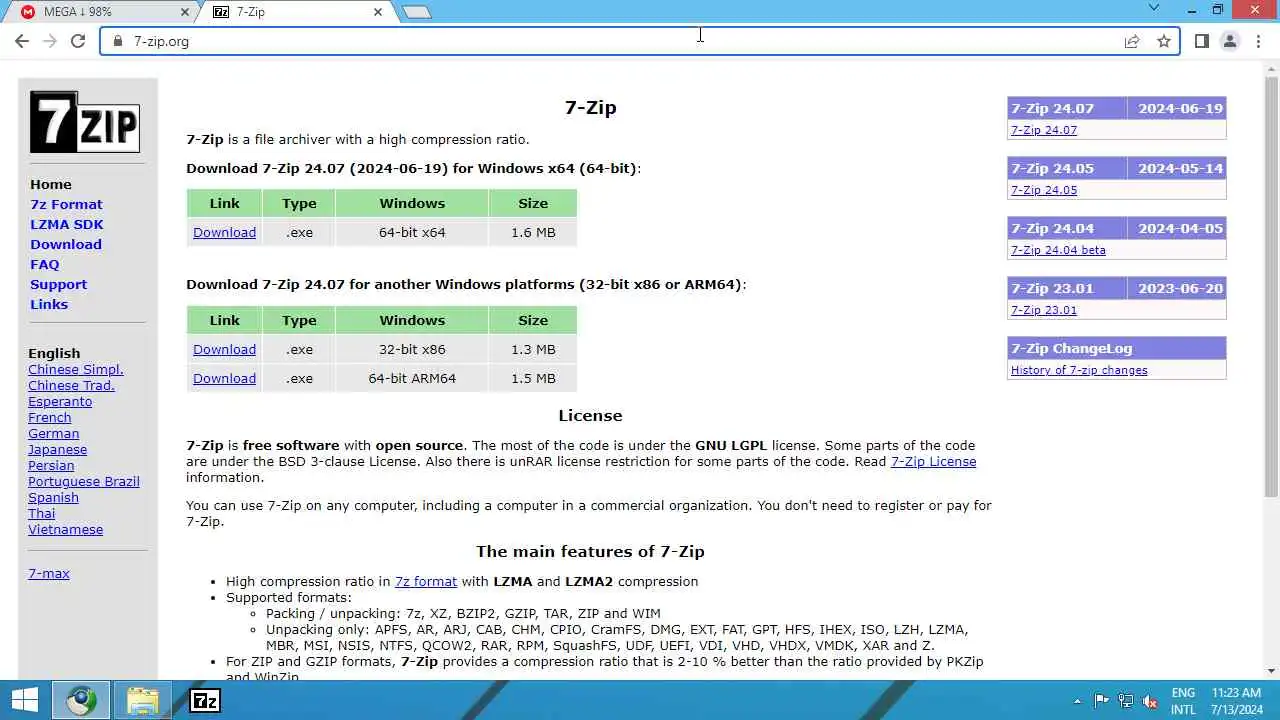Click the browser back arrow
This screenshot has width=1280, height=720.
[22, 41]
